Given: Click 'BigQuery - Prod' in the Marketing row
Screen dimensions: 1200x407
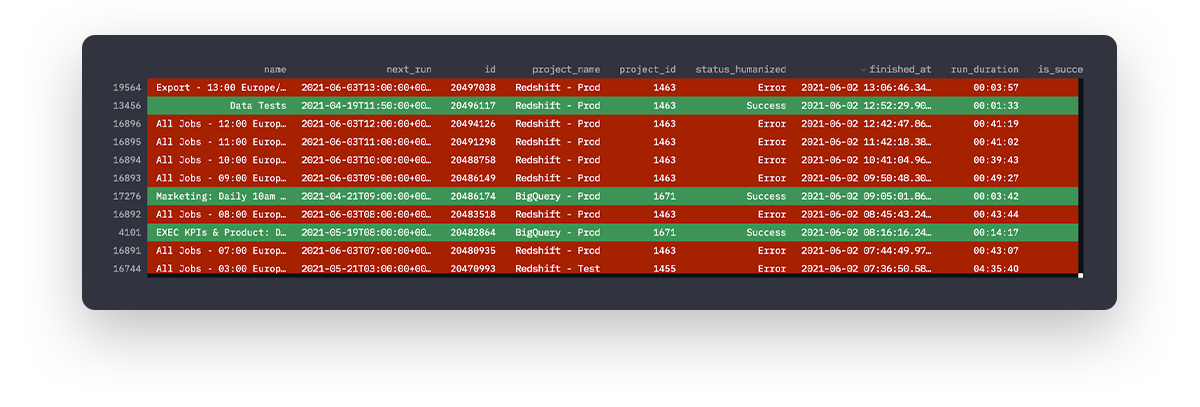Looking at the screenshot, I should (x=558, y=197).
